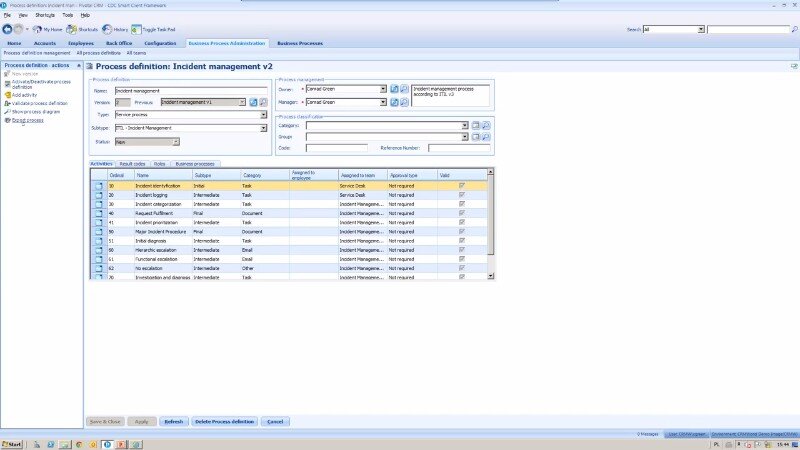Click the Refresh button
Viewport: 800px width, 450px height.
tap(173, 422)
